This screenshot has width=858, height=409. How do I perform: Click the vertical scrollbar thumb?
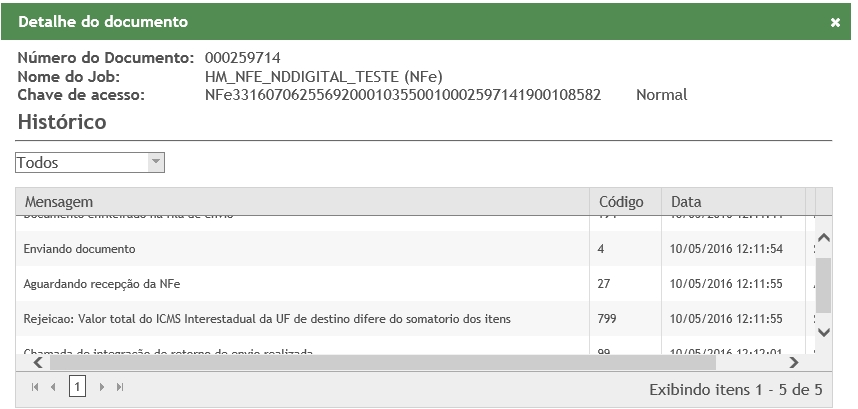tap(824, 284)
